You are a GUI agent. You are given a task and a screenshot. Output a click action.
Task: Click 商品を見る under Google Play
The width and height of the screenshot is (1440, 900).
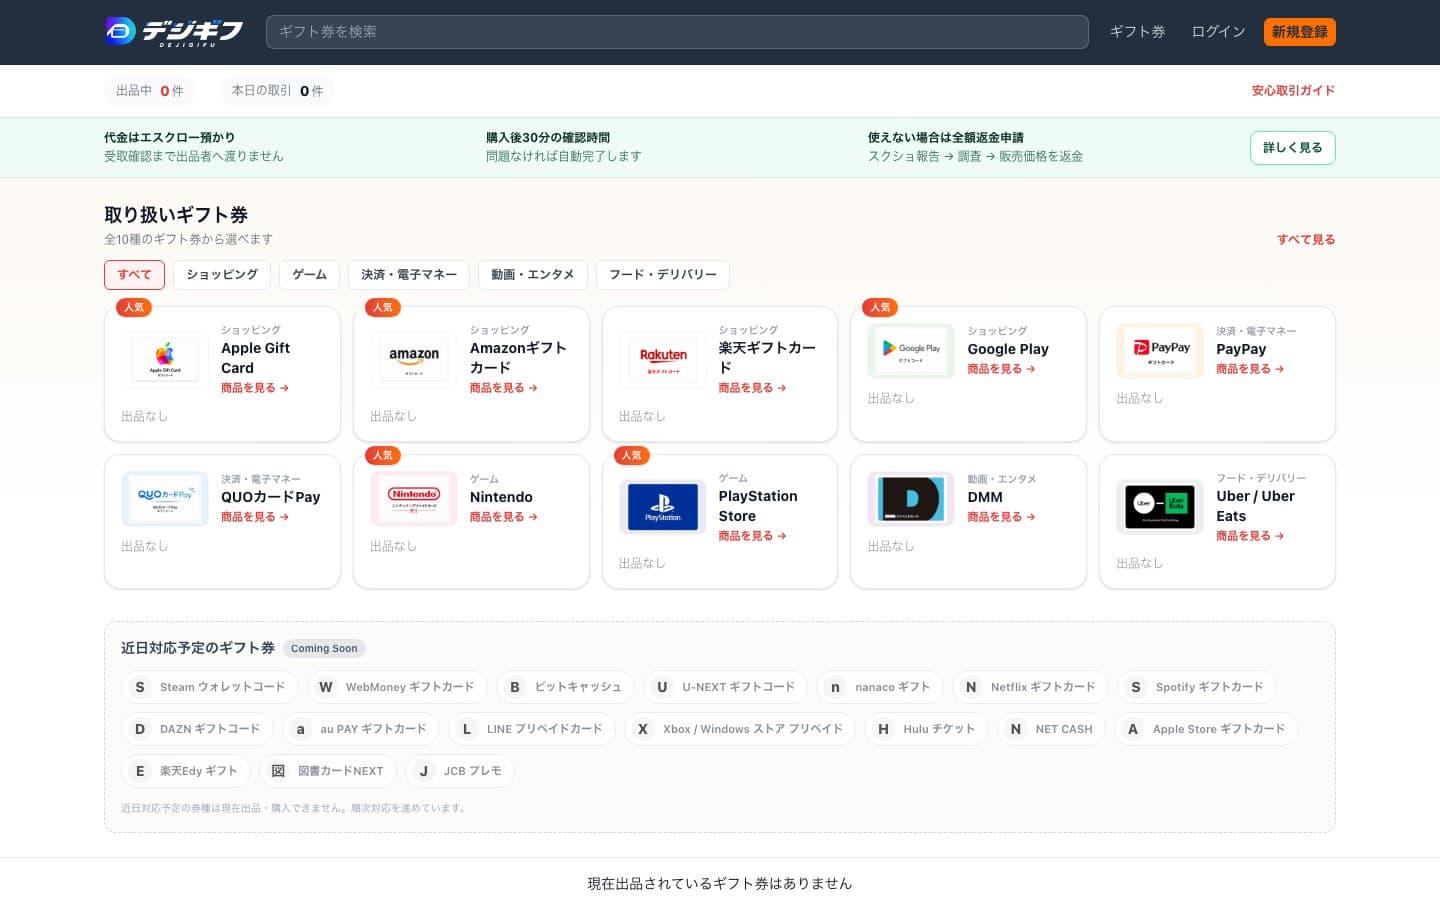(x=1002, y=369)
